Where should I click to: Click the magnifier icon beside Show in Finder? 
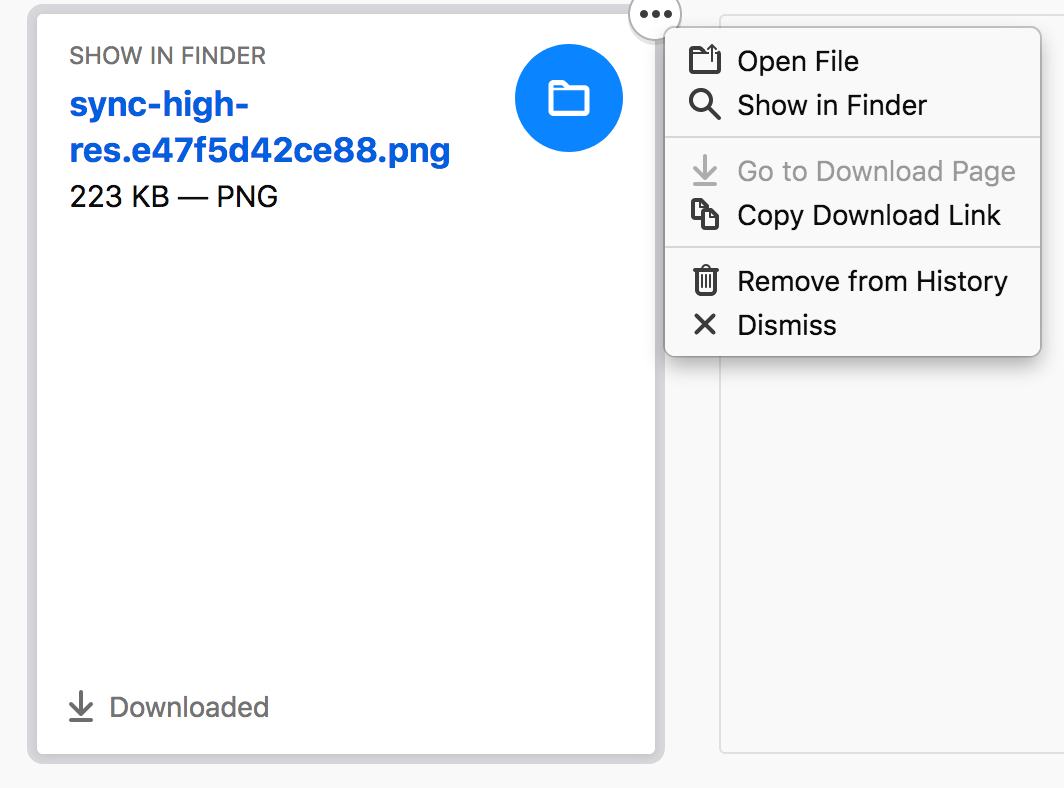click(705, 105)
